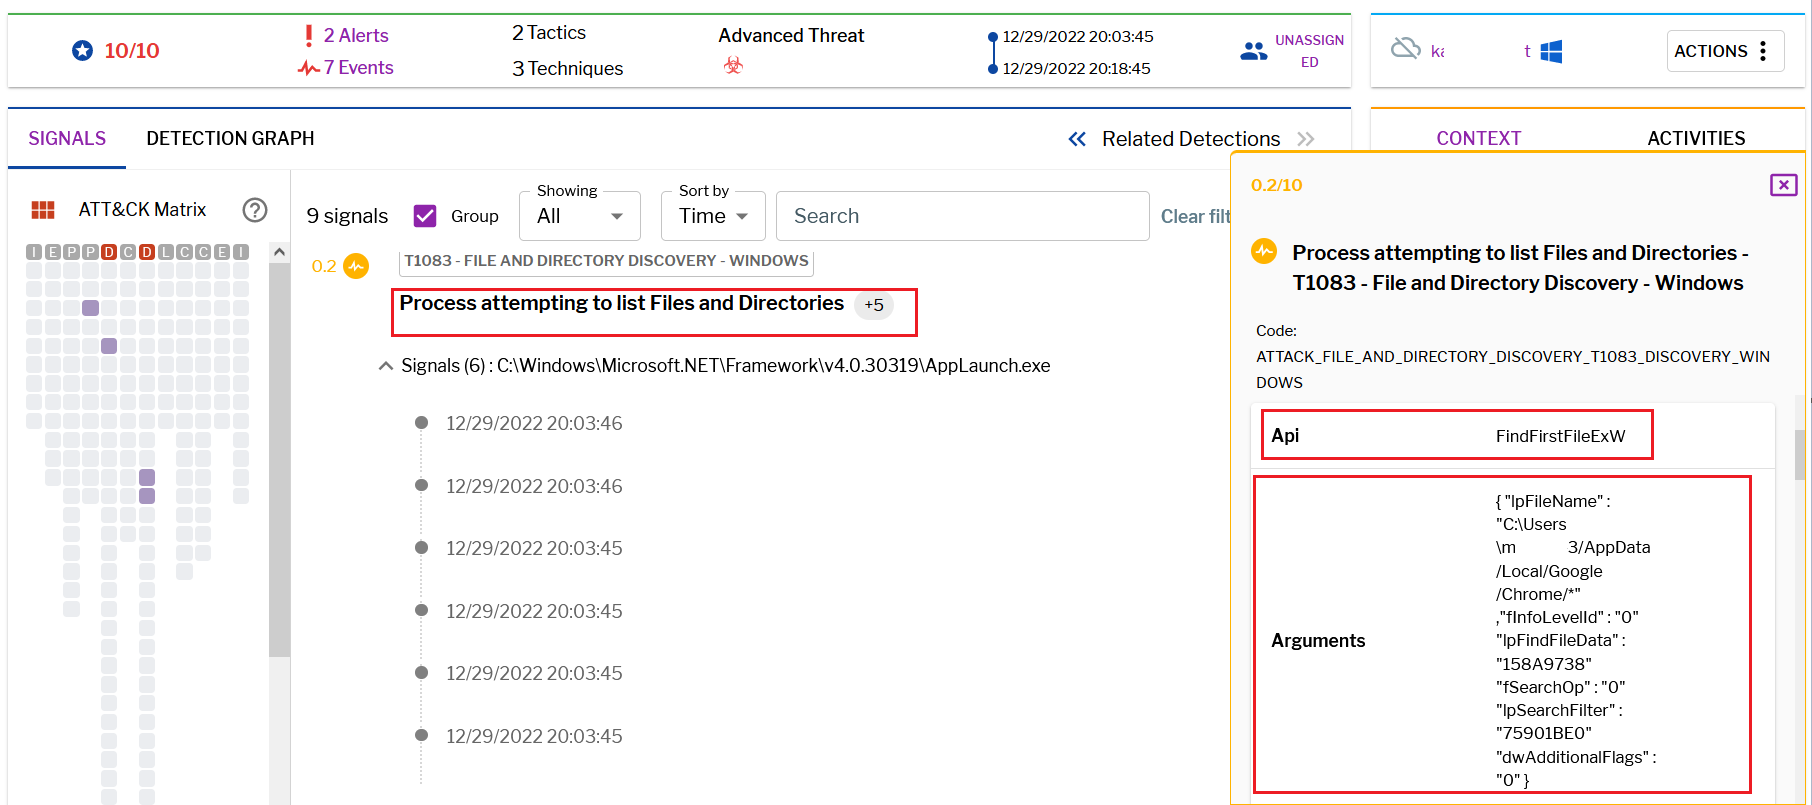This screenshot has height=805, width=1812.
Task: Click the Search signals input field
Action: (x=963, y=216)
